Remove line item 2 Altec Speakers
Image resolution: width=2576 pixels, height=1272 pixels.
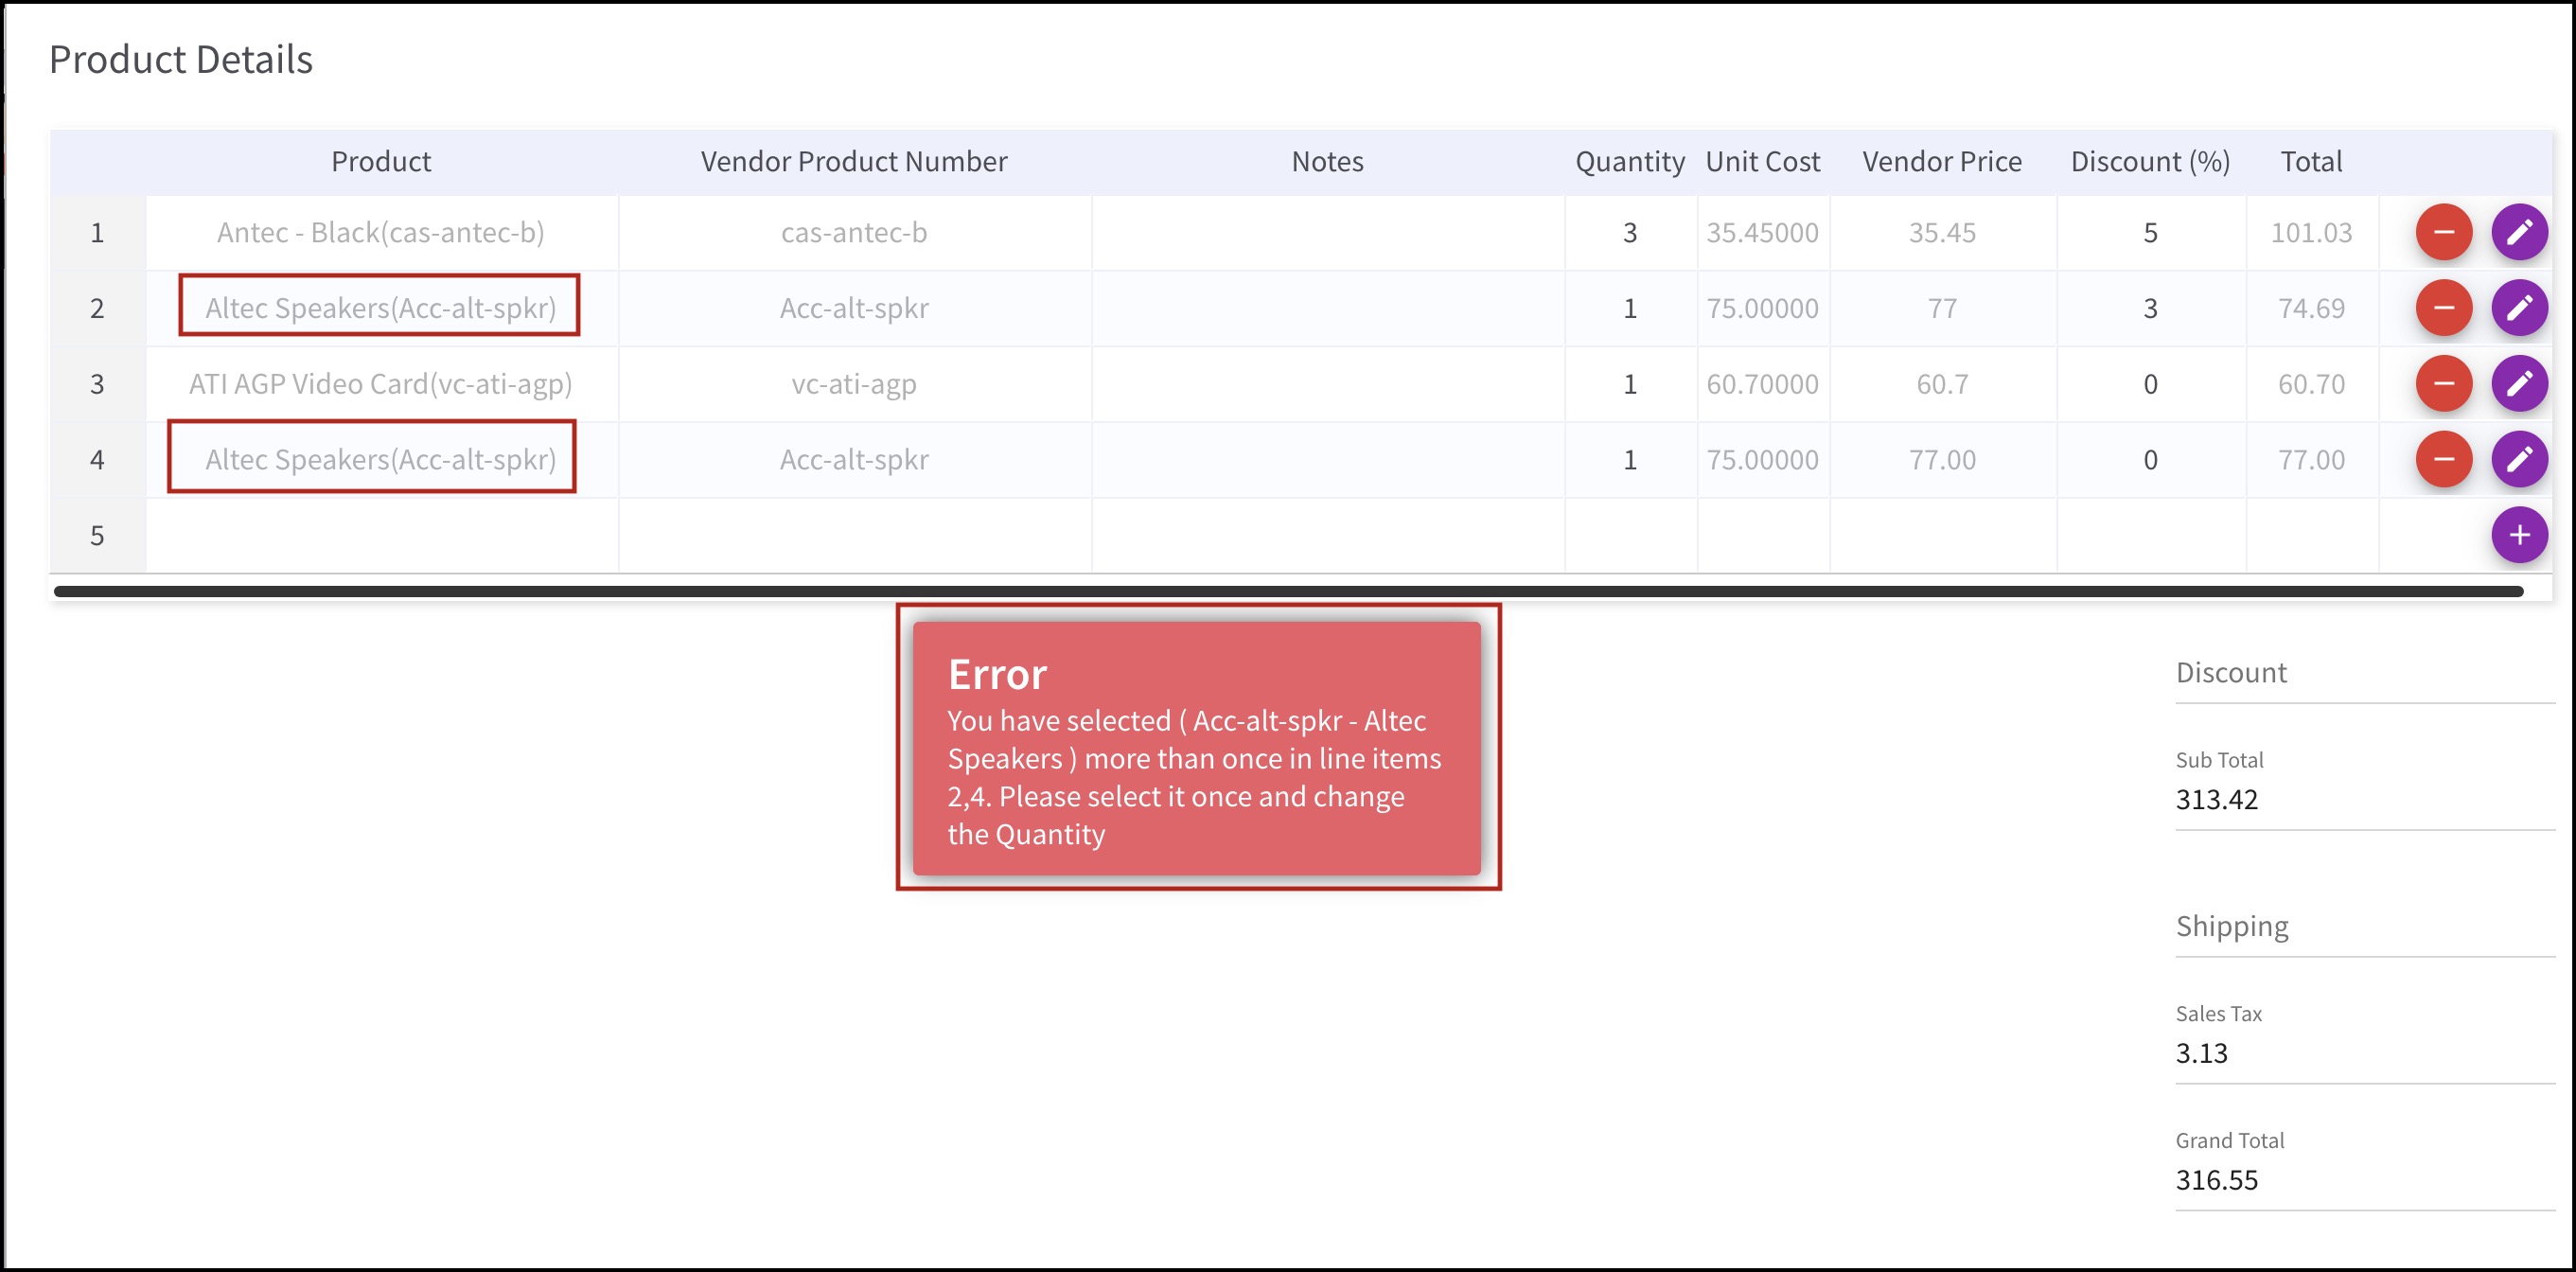click(x=2443, y=308)
